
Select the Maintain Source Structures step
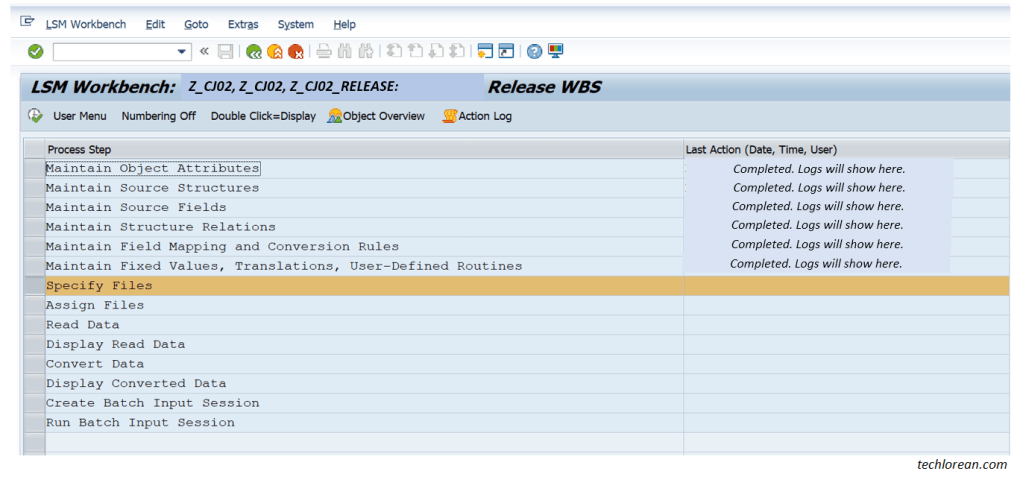[x=153, y=188]
